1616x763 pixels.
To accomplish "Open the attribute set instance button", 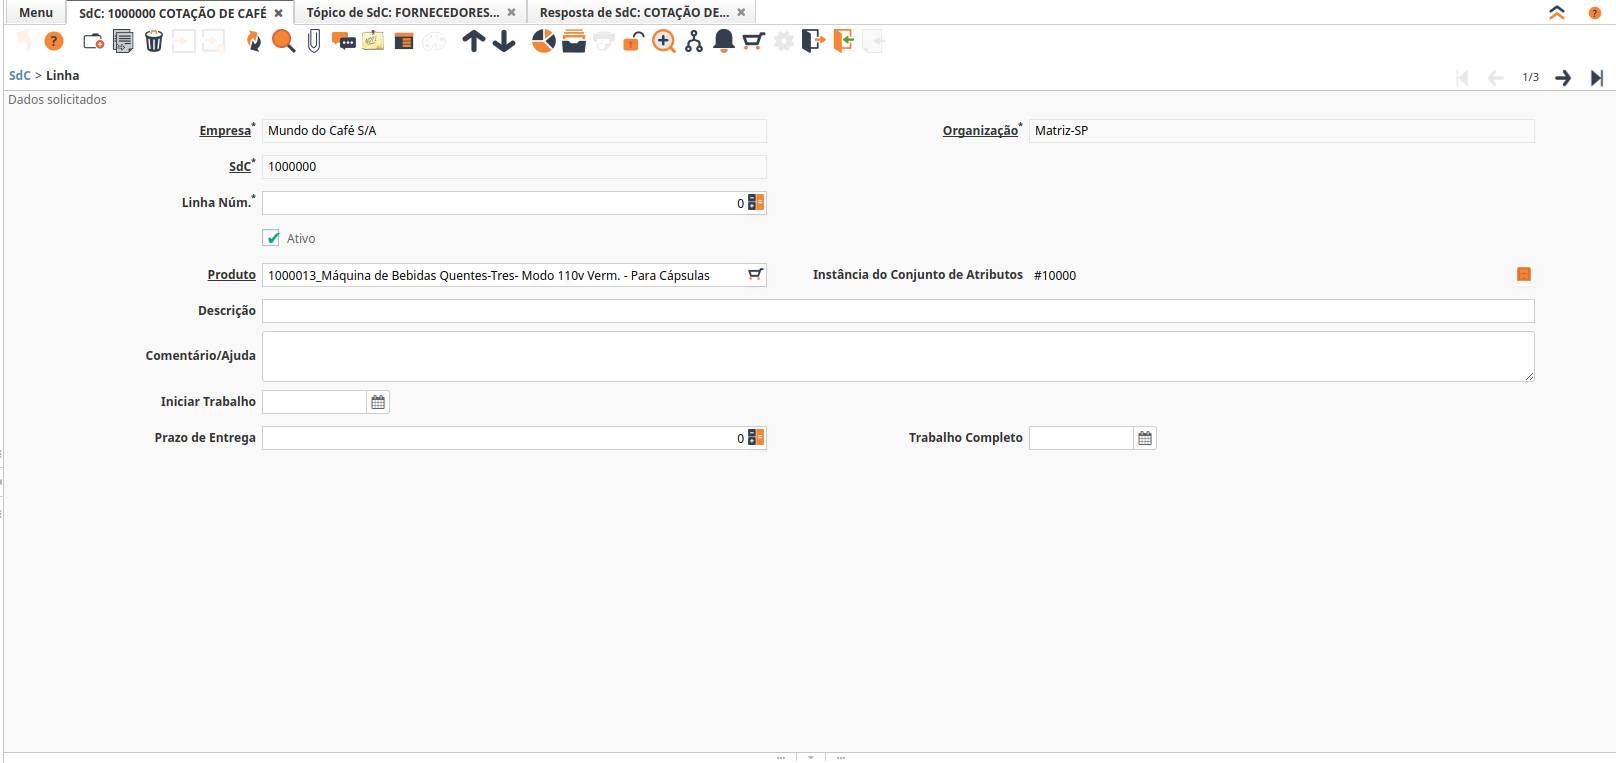I will tap(1524, 275).
